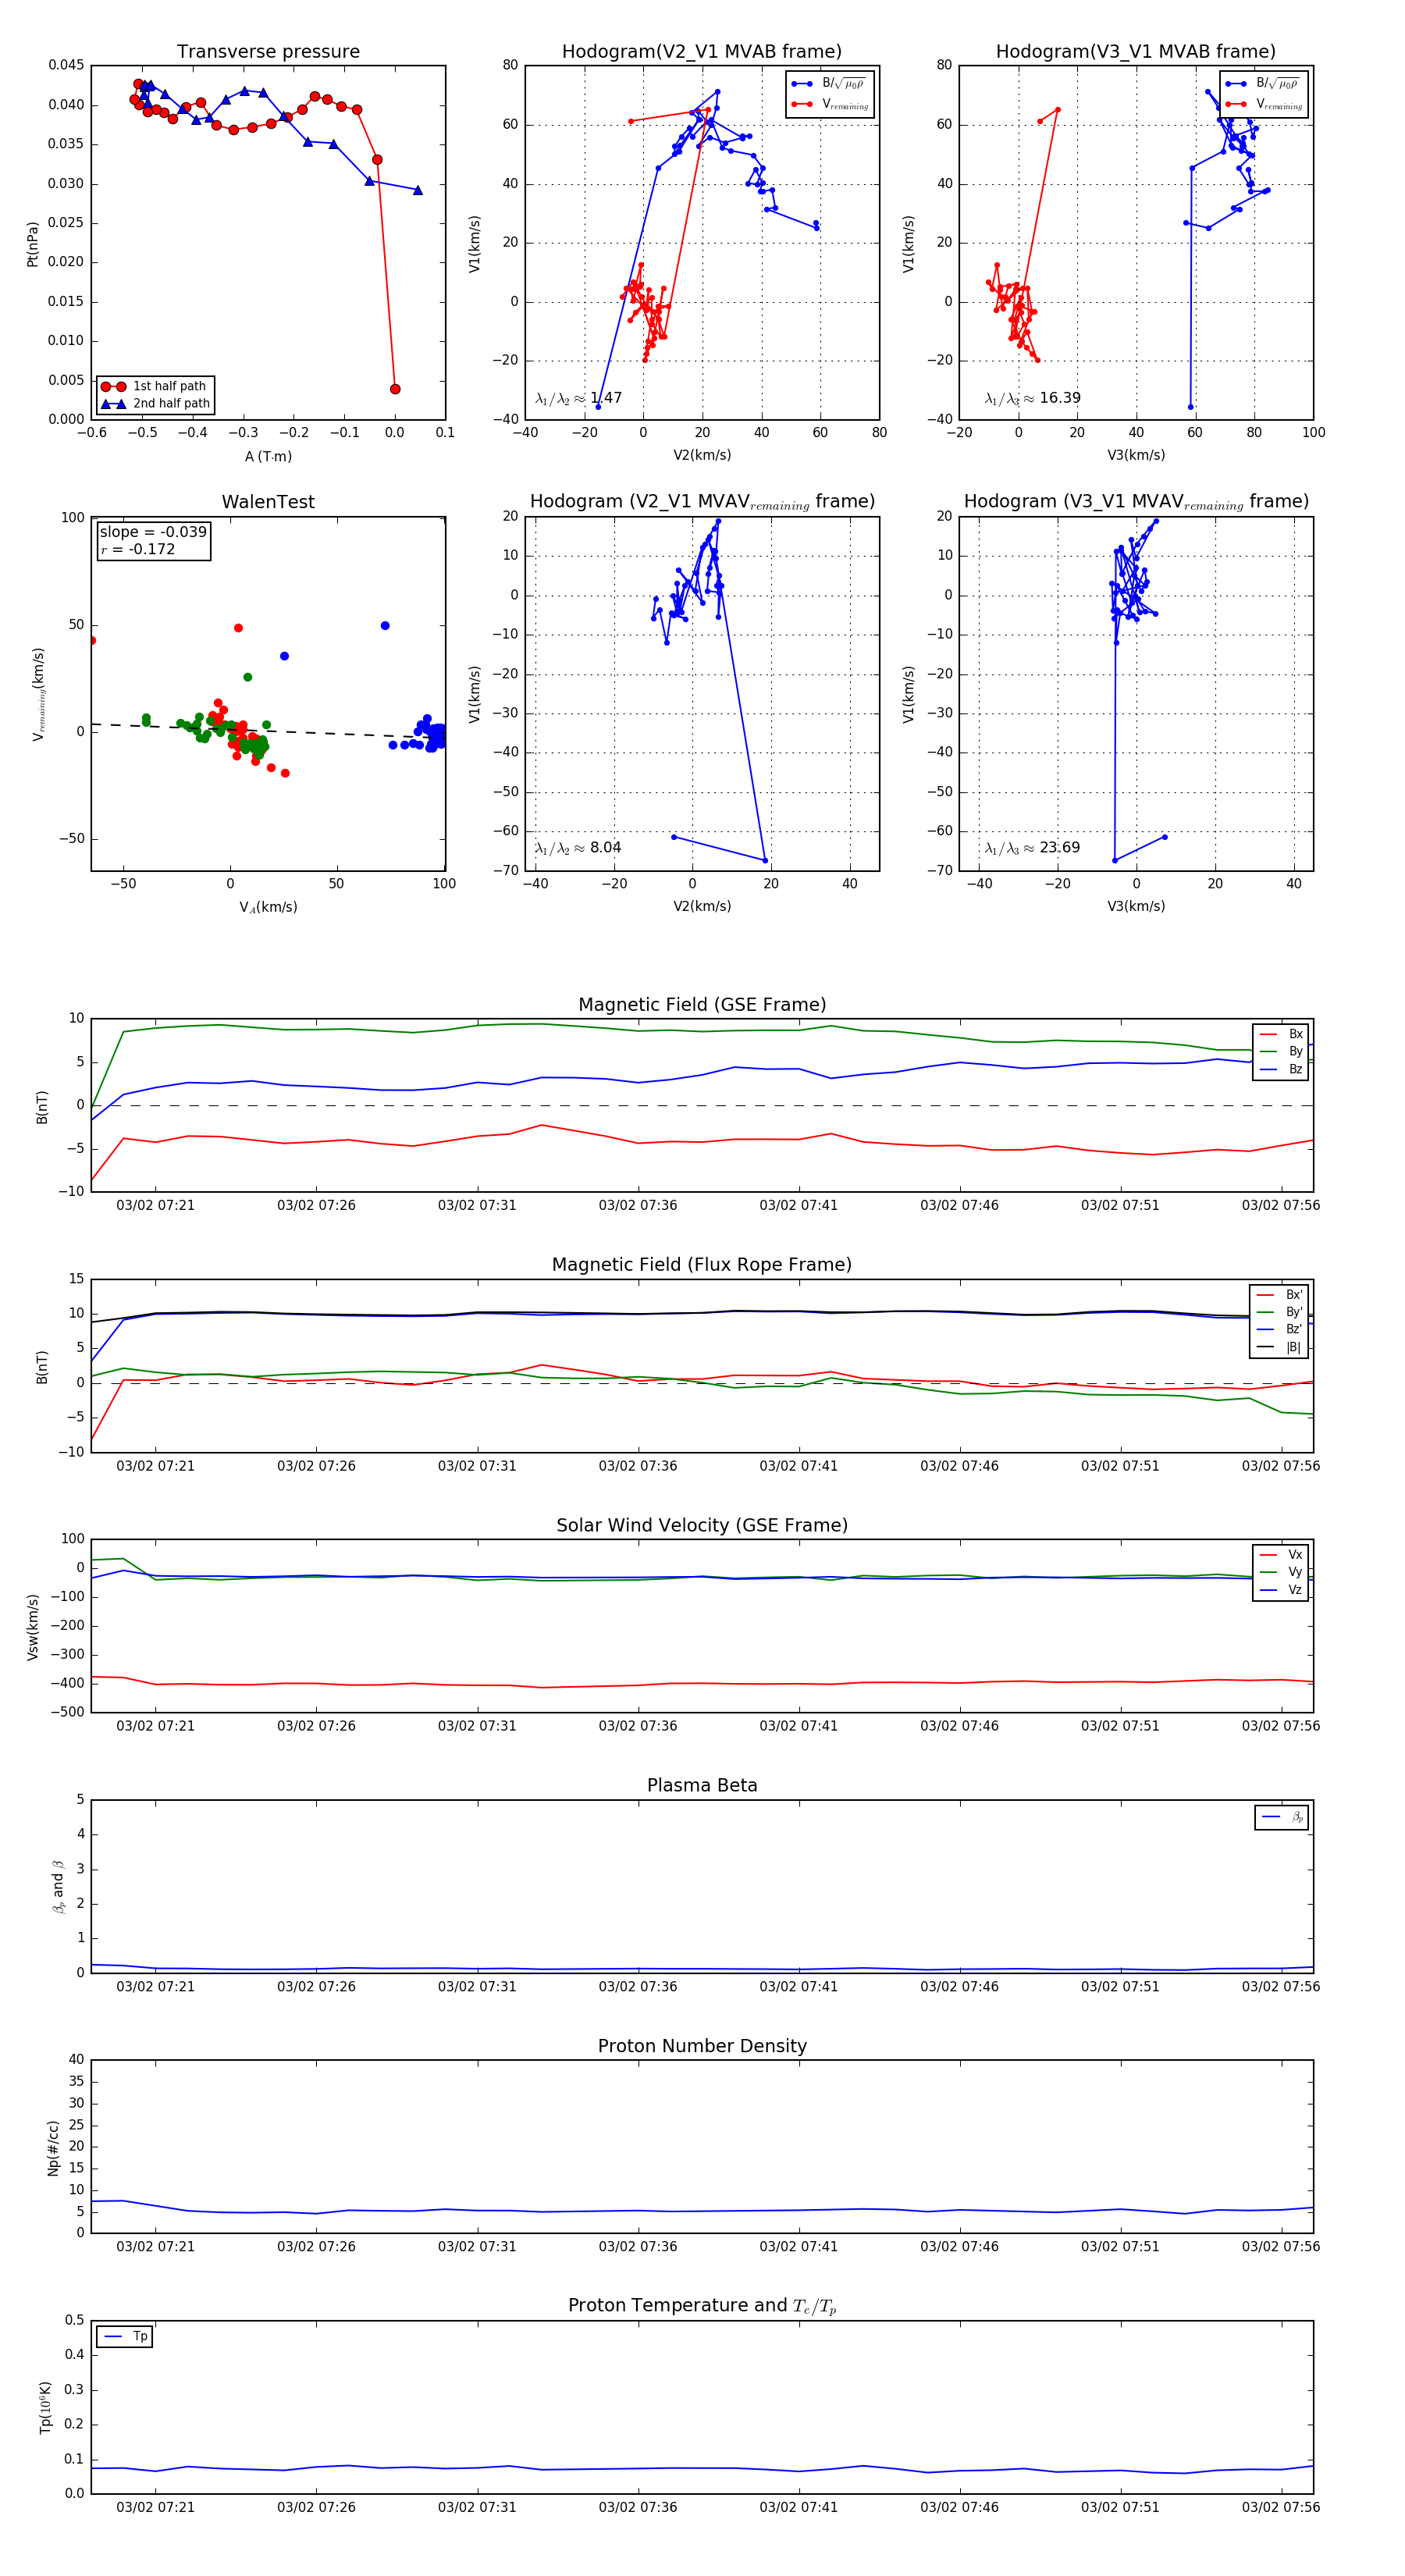Click the 'Hodogram(V2_V1 MVAB frame)' title
The height and width of the screenshot is (2576, 1405).
click(x=702, y=52)
